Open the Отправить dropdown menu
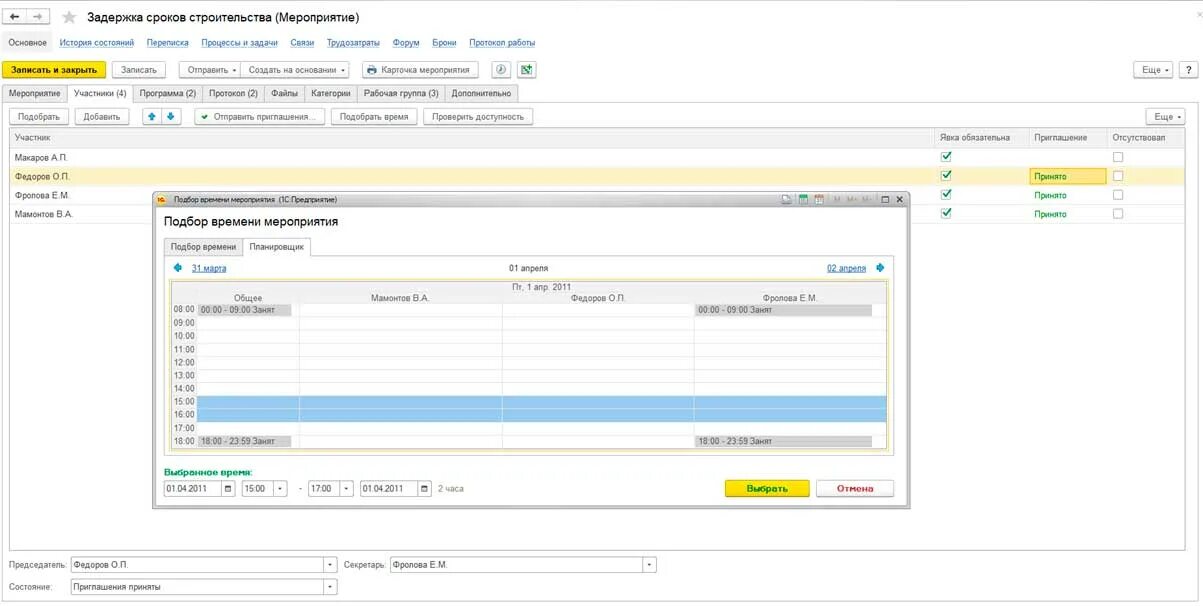Image resolution: width=1203 pixels, height=606 pixels. 210,70
